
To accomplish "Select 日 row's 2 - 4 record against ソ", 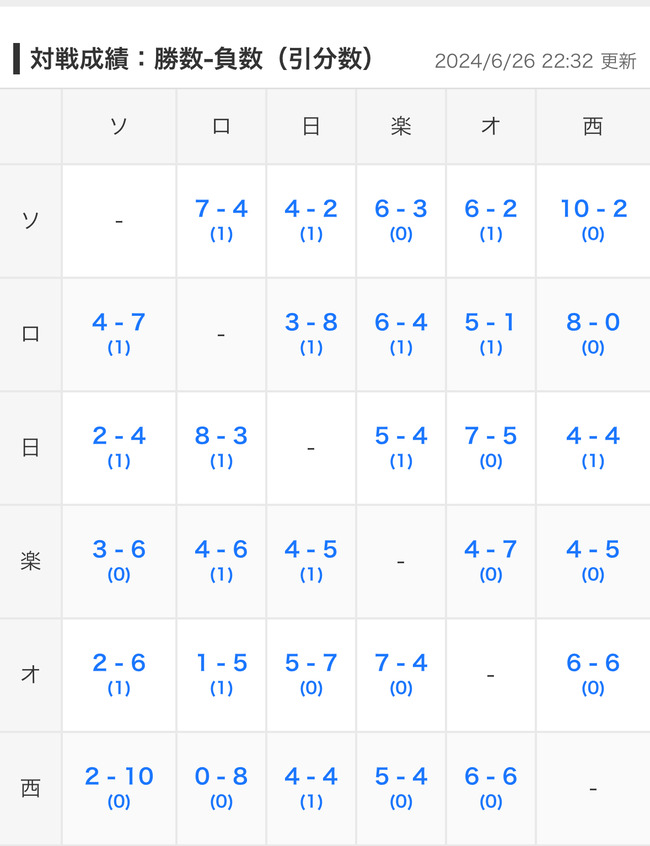I will pos(119,436).
